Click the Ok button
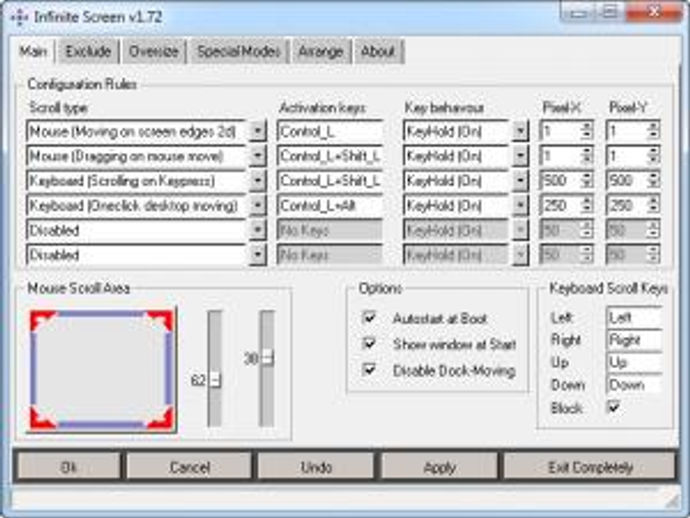690x518 pixels. [x=68, y=467]
